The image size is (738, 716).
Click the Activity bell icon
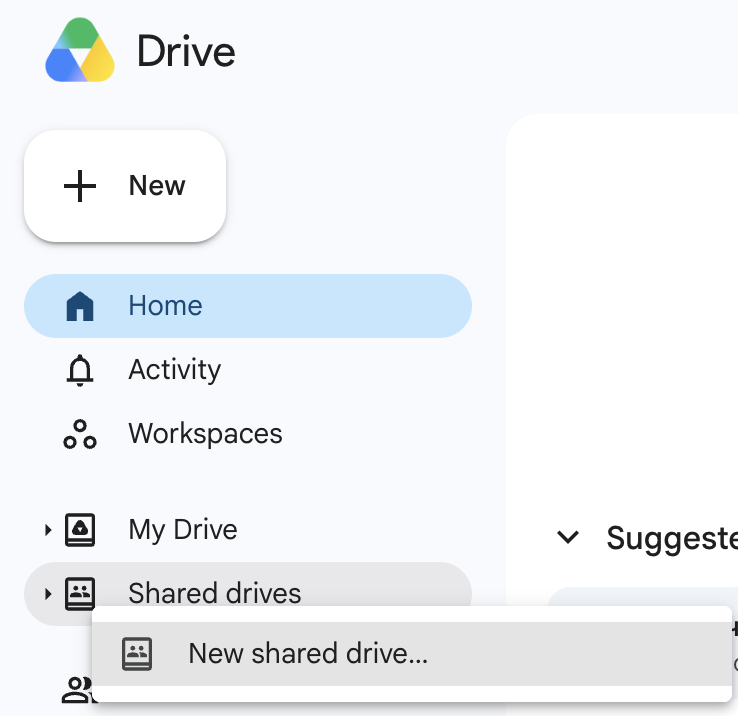click(80, 370)
